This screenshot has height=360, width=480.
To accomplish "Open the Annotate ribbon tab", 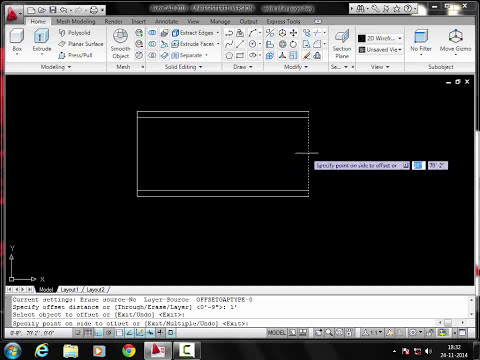I will click(166, 21).
